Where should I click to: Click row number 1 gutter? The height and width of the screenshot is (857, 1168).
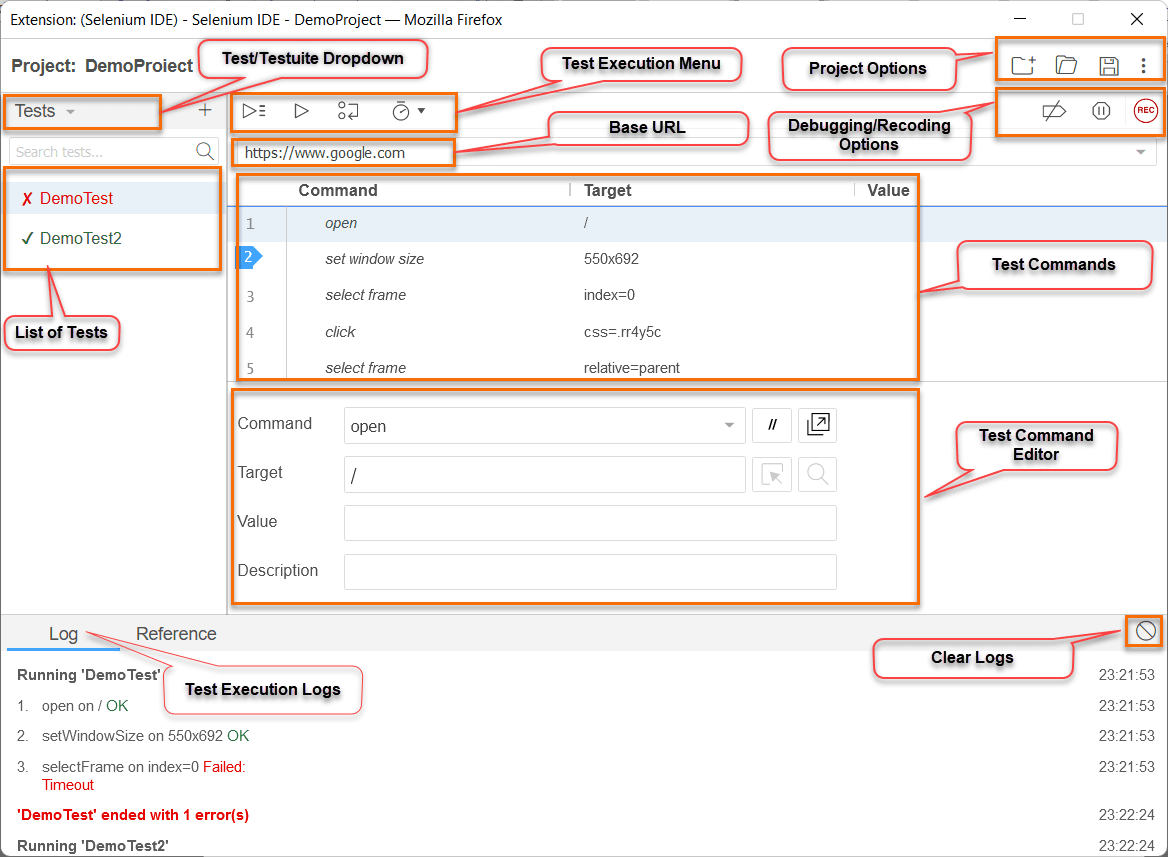click(250, 224)
